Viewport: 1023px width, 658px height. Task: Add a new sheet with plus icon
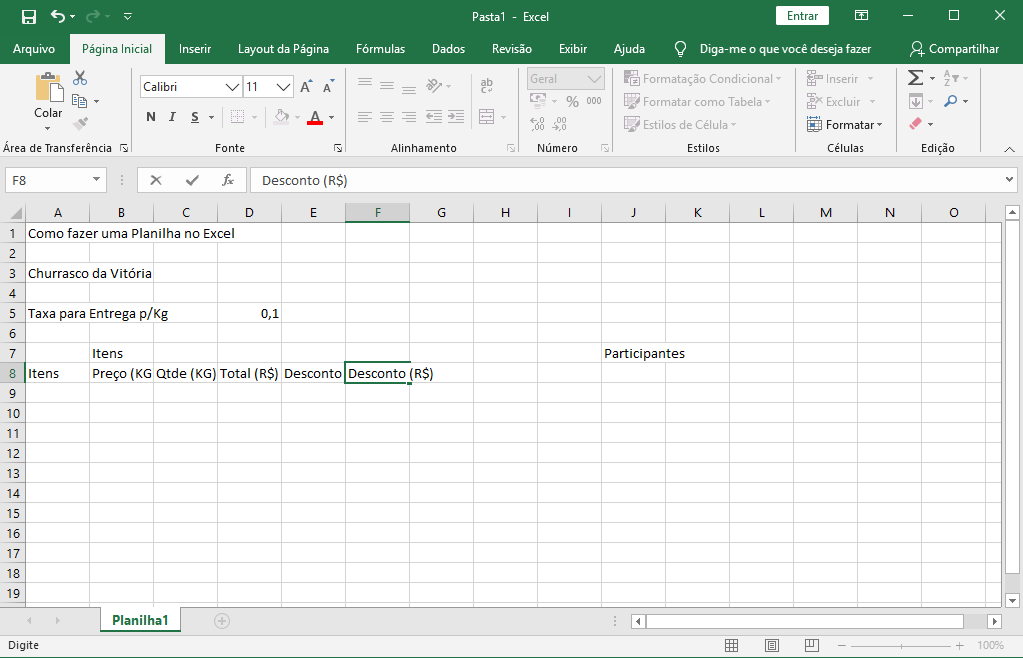point(222,621)
